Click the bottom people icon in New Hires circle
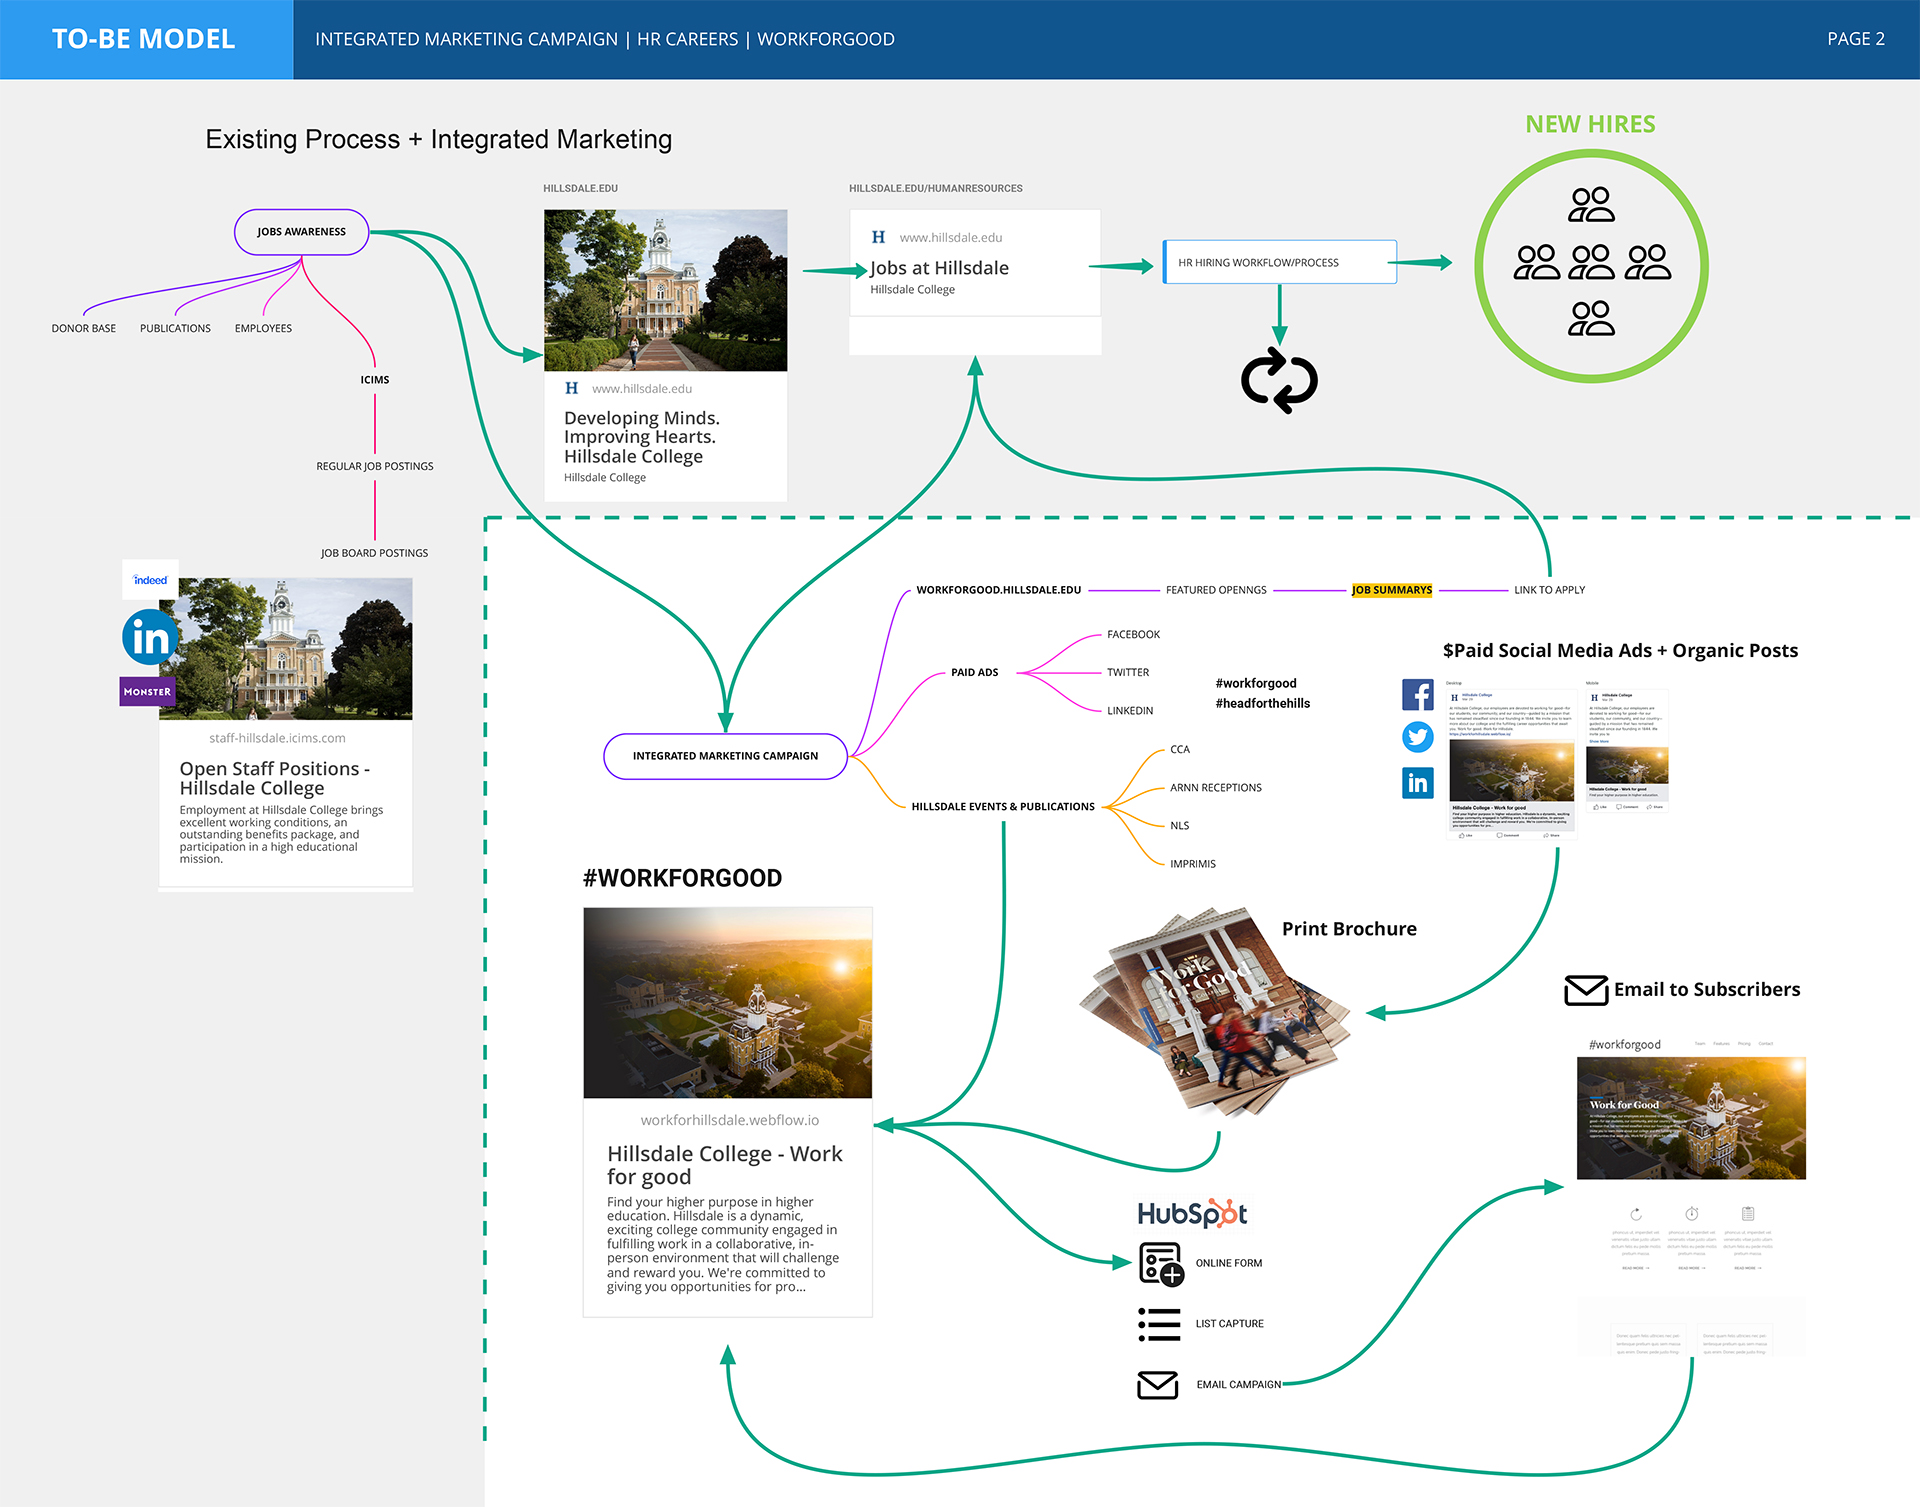Screen dimensions: 1920x1507 tap(1591, 319)
